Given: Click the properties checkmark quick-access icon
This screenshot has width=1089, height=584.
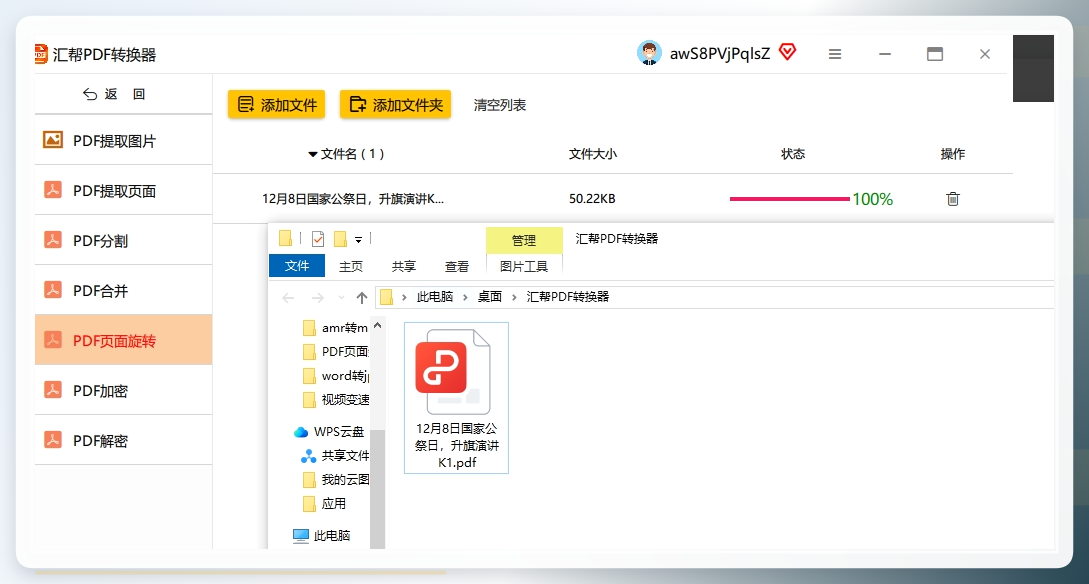Looking at the screenshot, I should 318,239.
